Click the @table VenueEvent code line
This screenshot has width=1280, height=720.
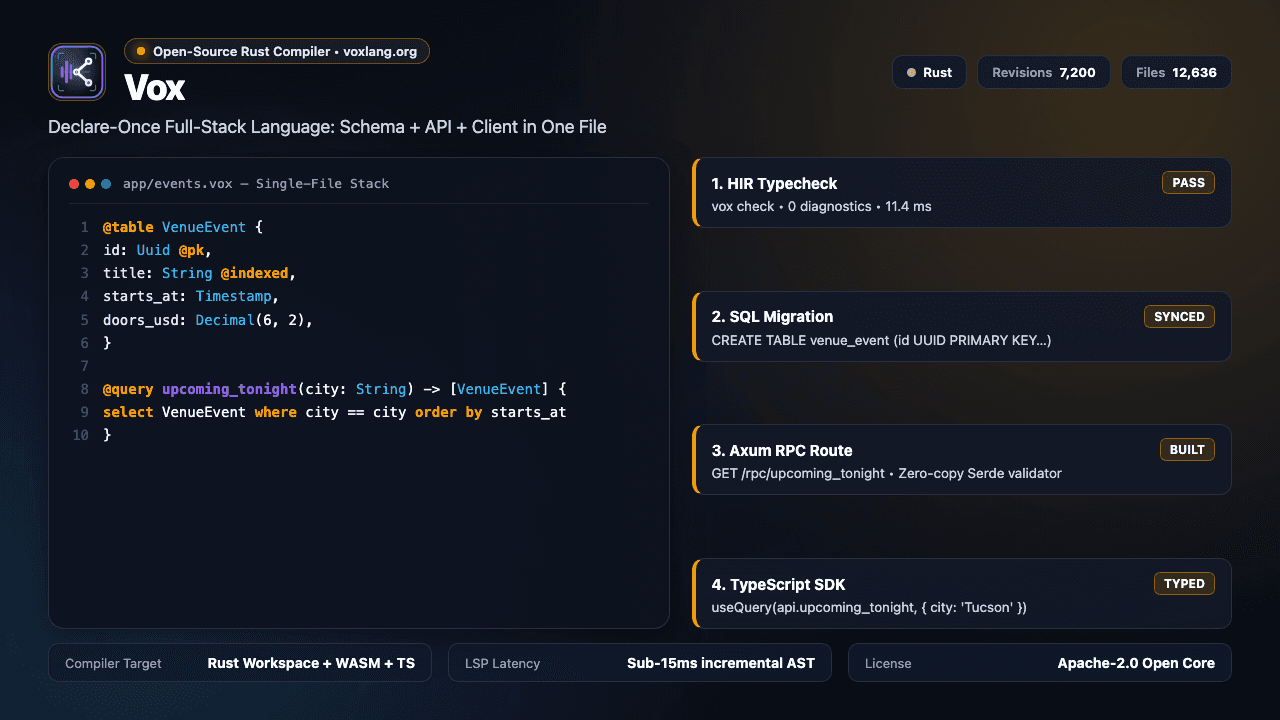point(183,227)
